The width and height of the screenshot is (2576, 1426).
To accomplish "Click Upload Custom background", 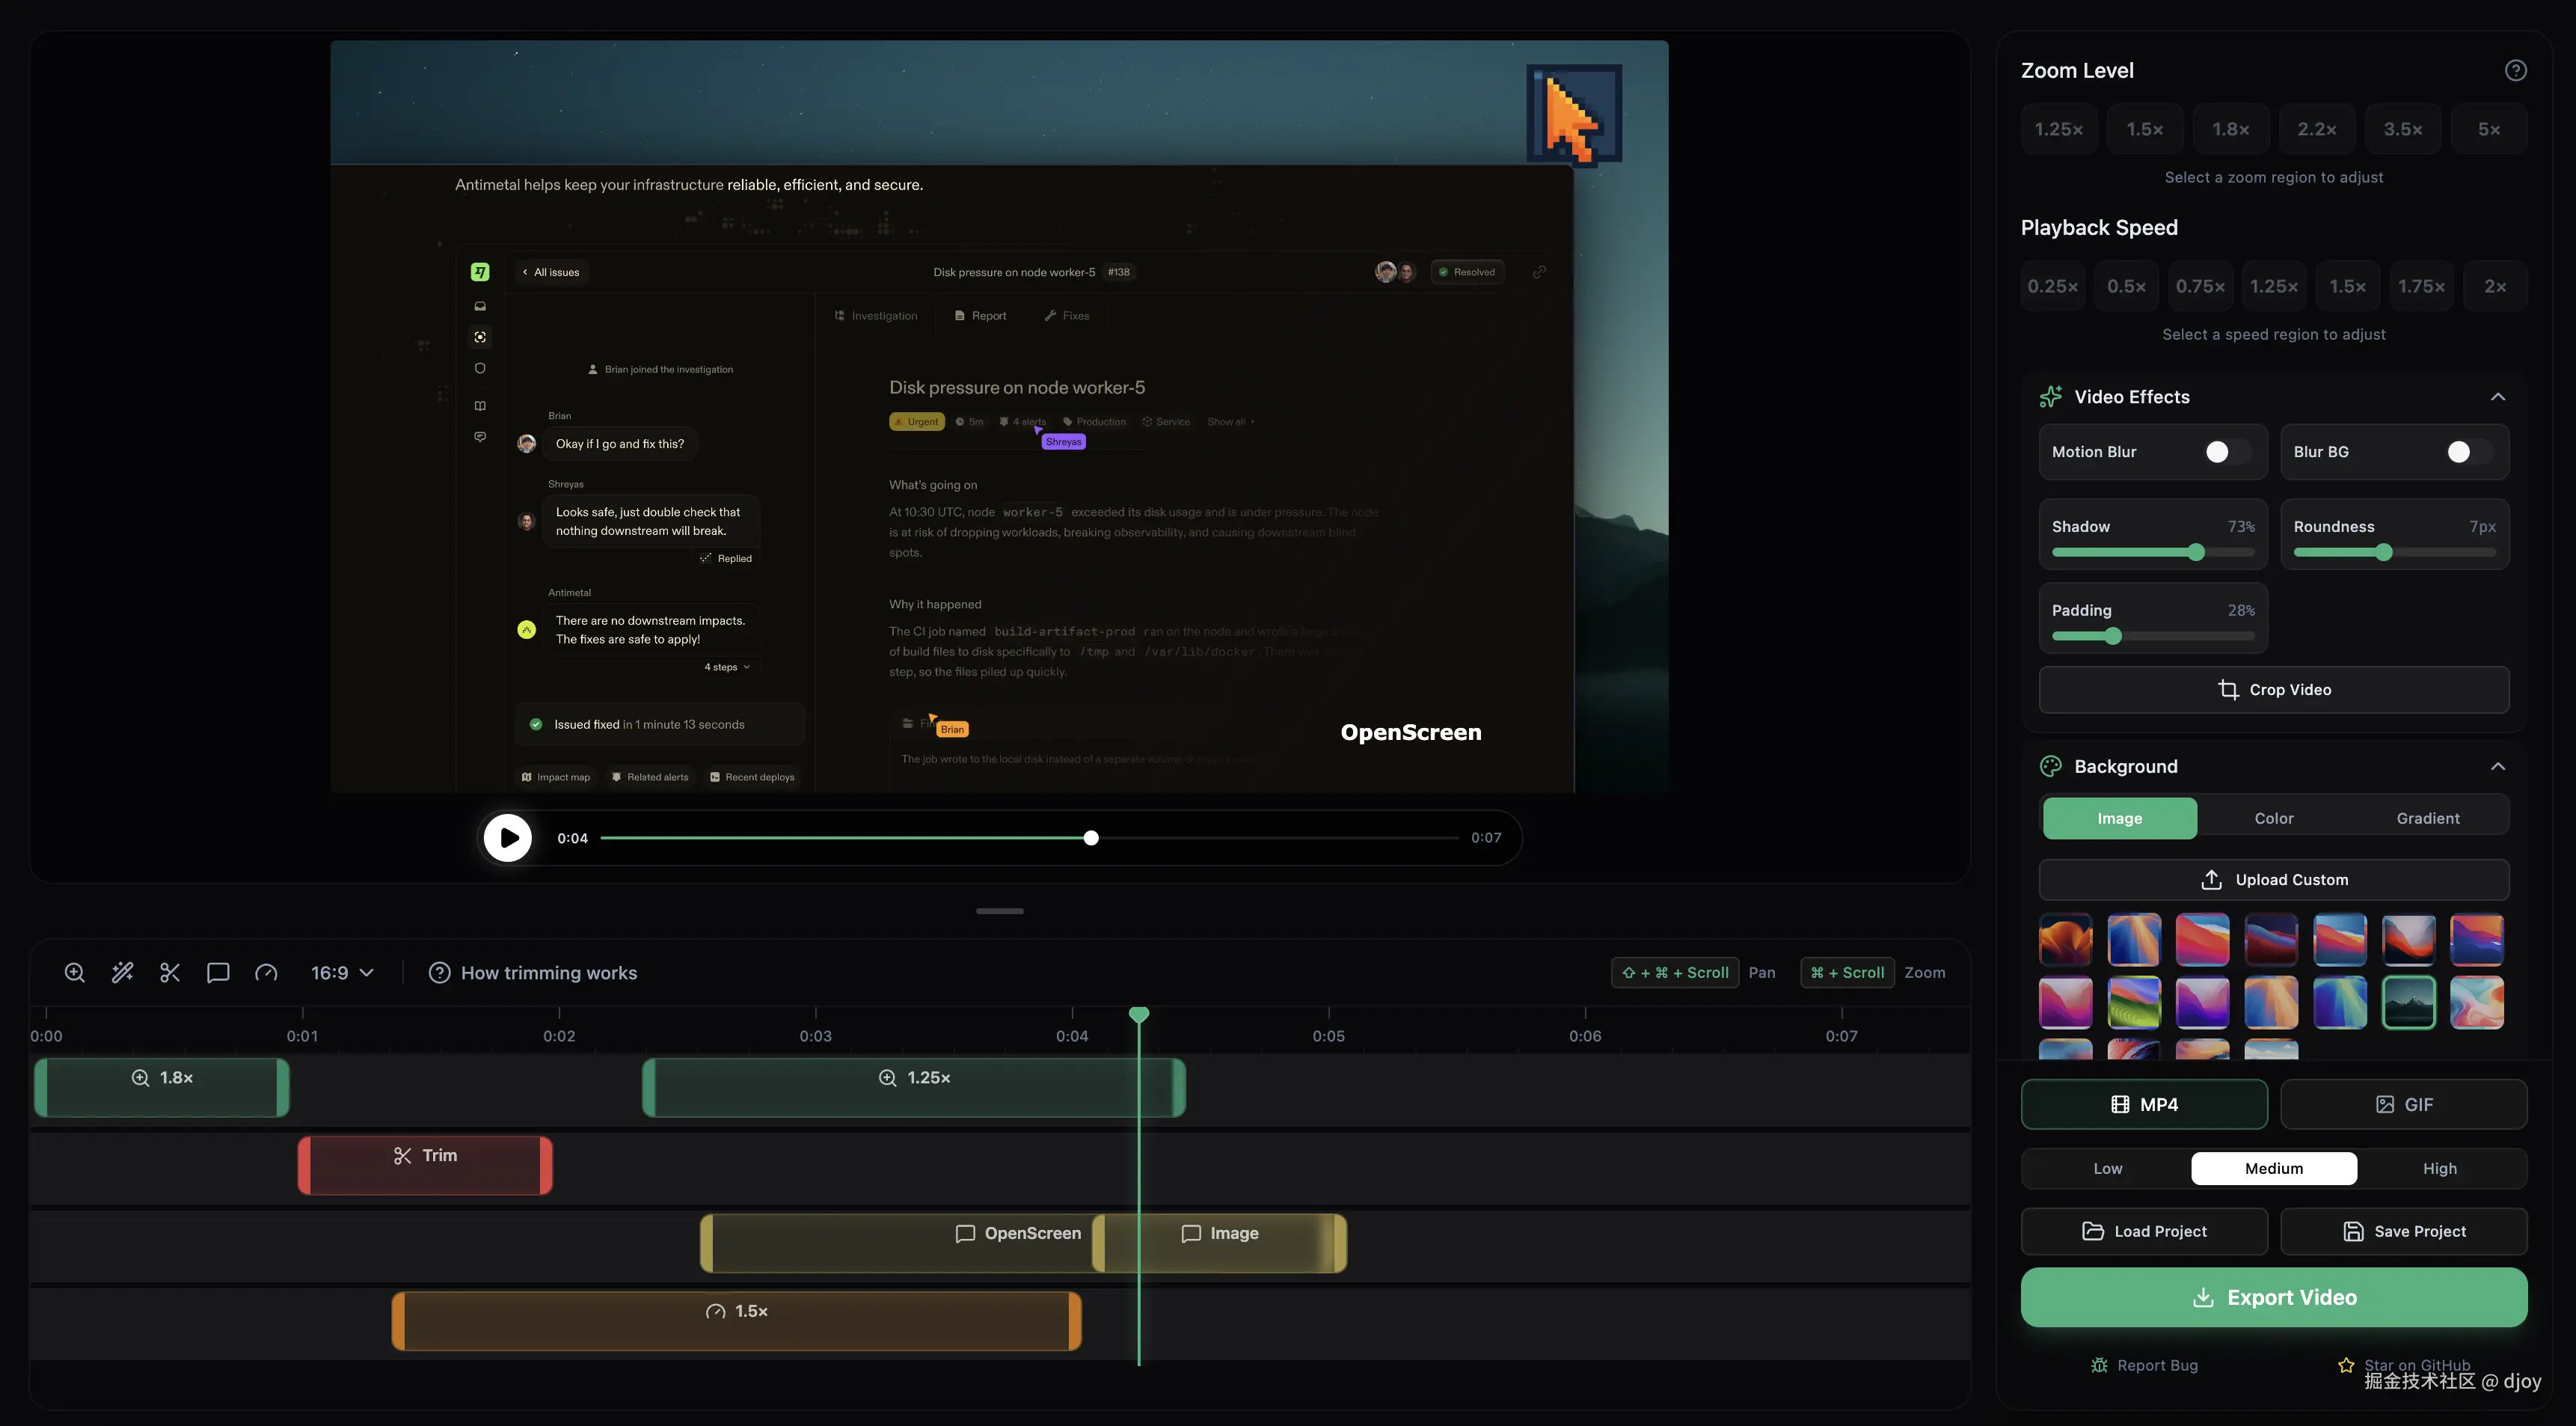I will 2273,879.
